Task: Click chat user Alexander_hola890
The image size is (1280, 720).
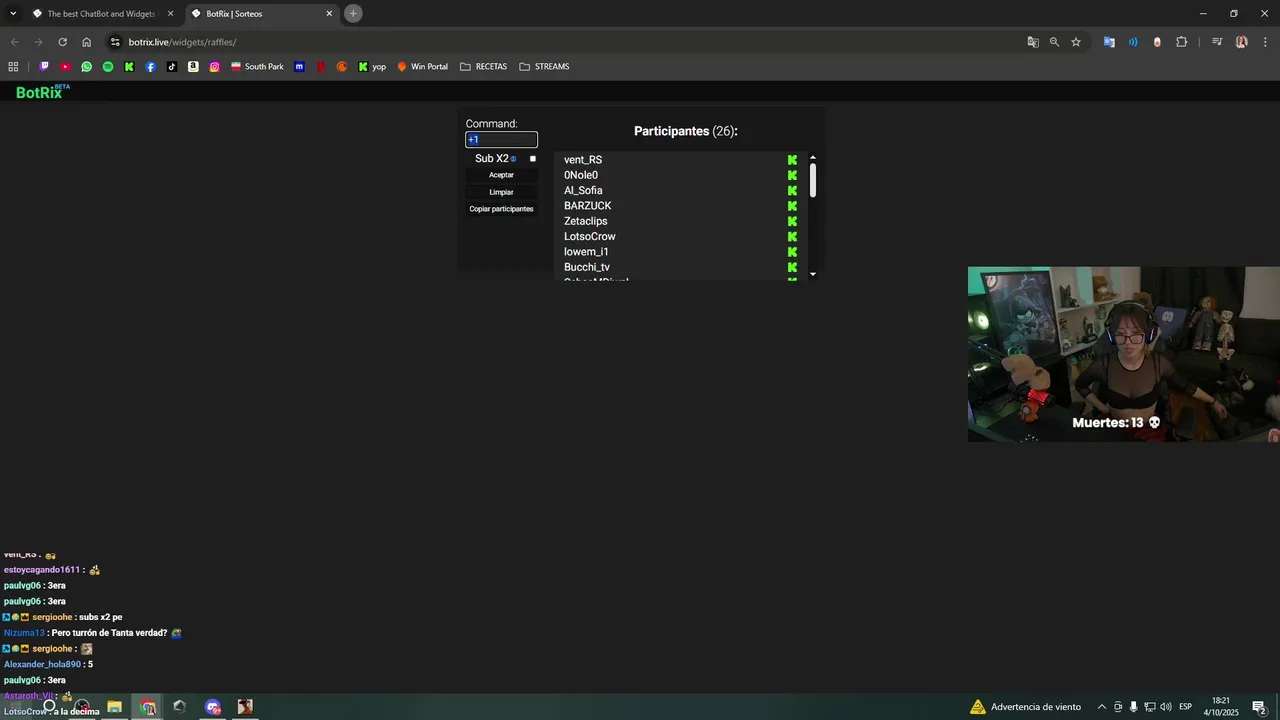Action: [42, 664]
